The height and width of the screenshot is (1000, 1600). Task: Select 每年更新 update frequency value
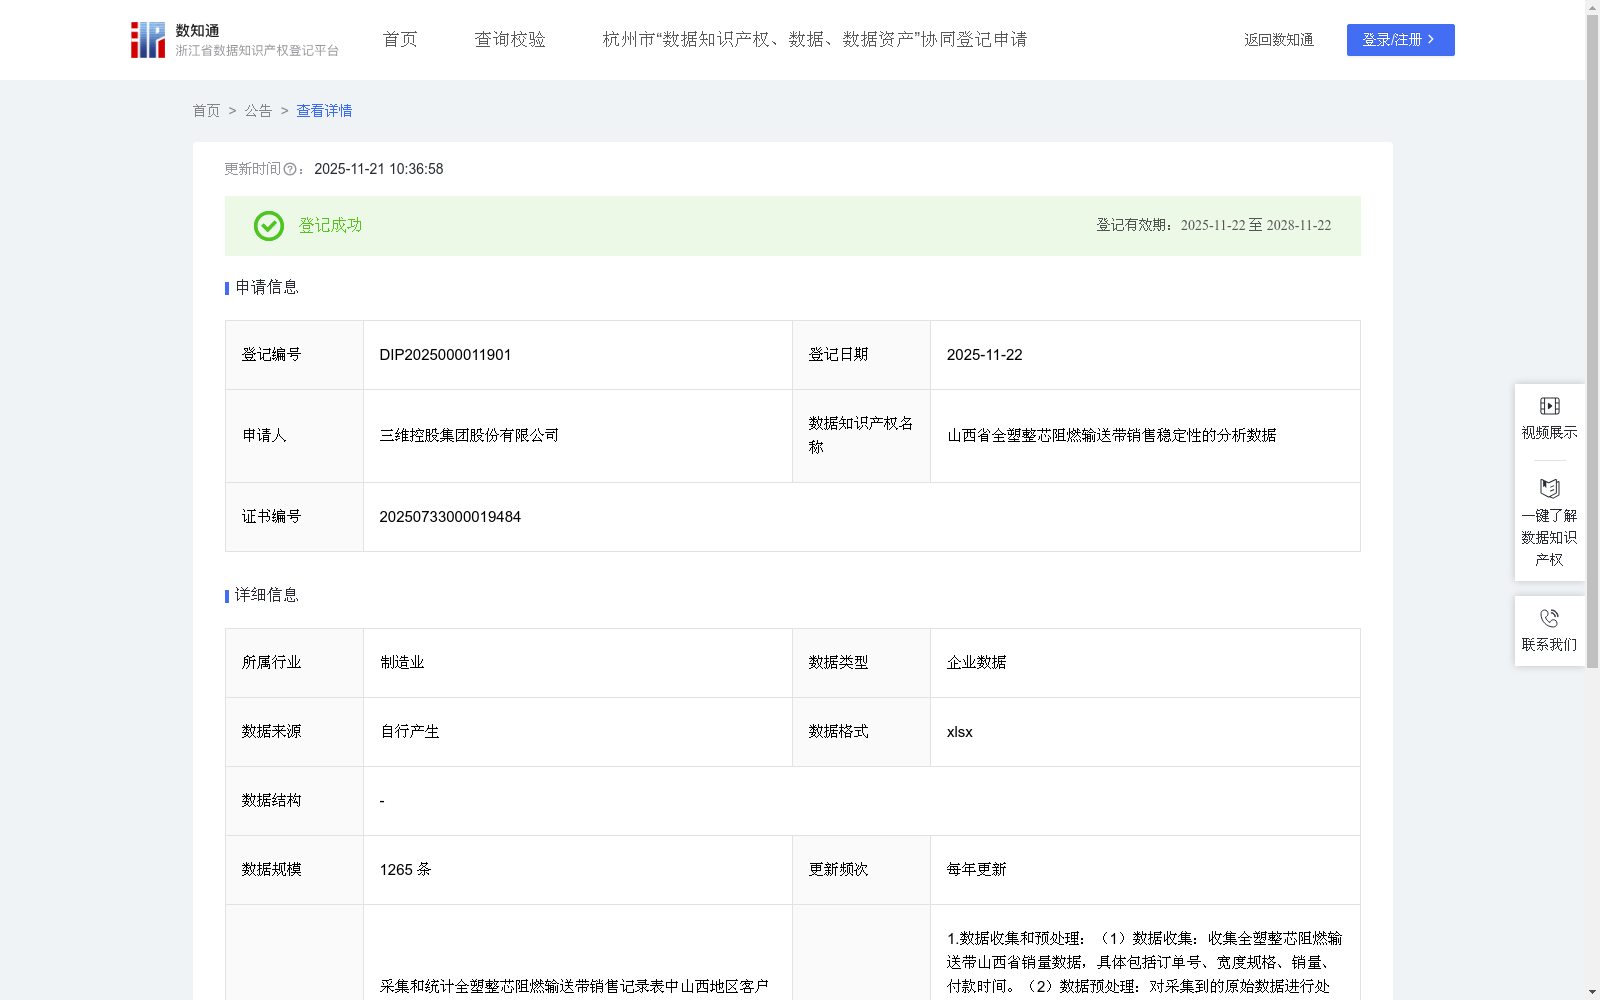point(977,870)
